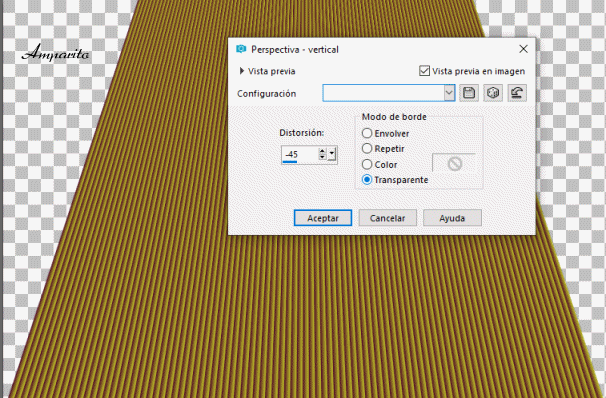Choose the Color border mode option
606x398 pixels.
[x=367, y=164]
